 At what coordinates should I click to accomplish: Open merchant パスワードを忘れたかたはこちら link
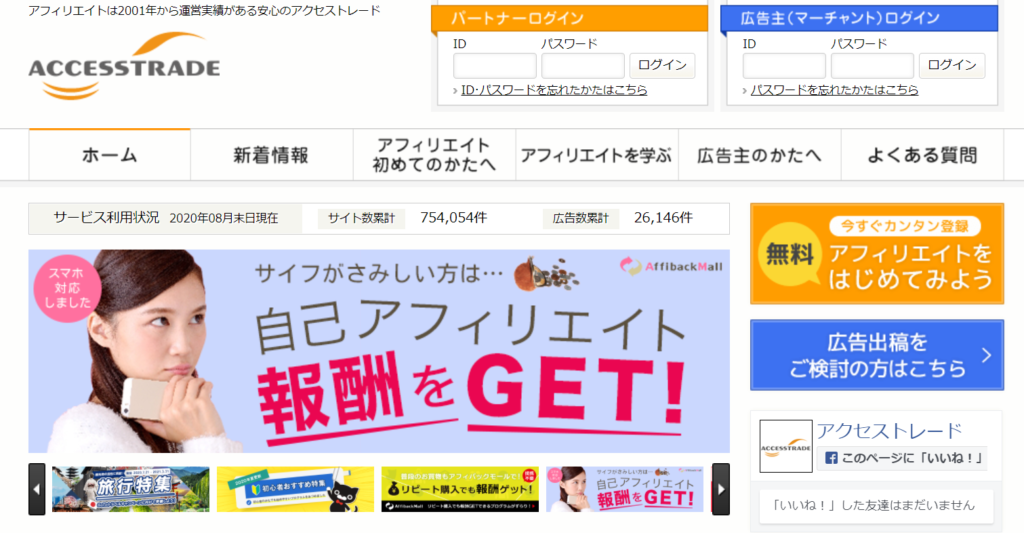click(834, 90)
